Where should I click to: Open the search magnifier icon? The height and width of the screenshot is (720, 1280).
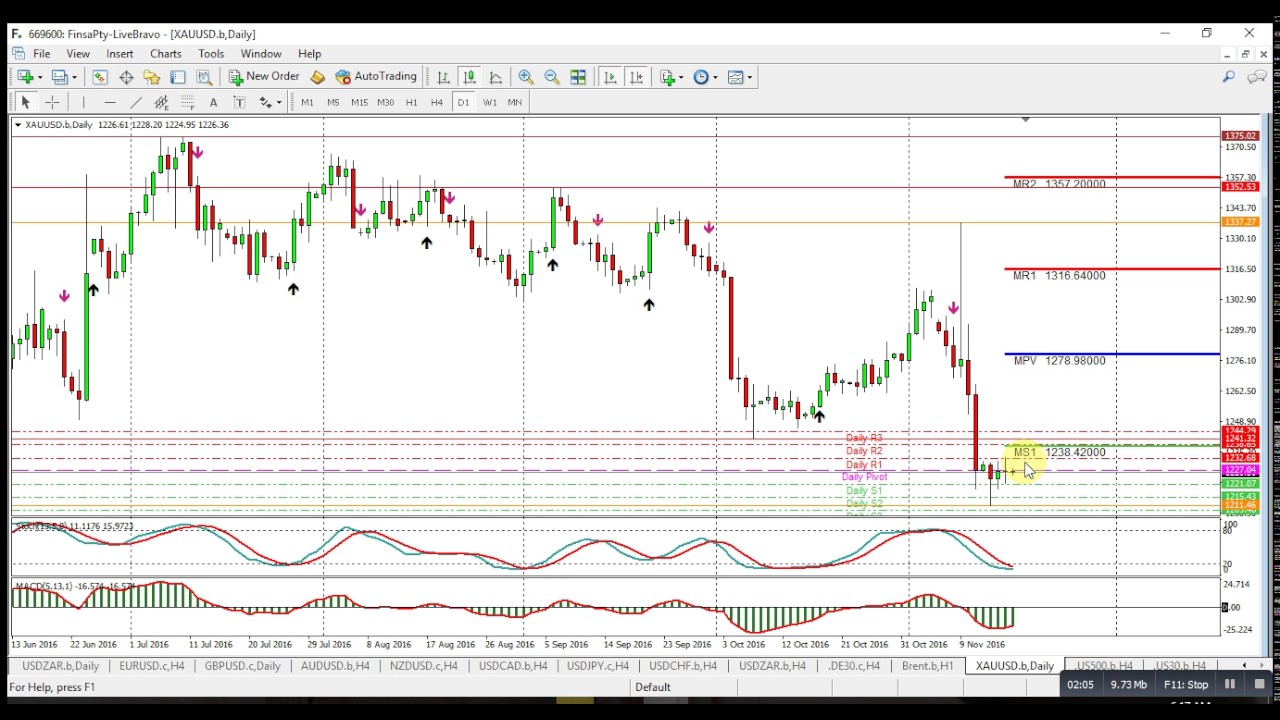[x=1228, y=77]
